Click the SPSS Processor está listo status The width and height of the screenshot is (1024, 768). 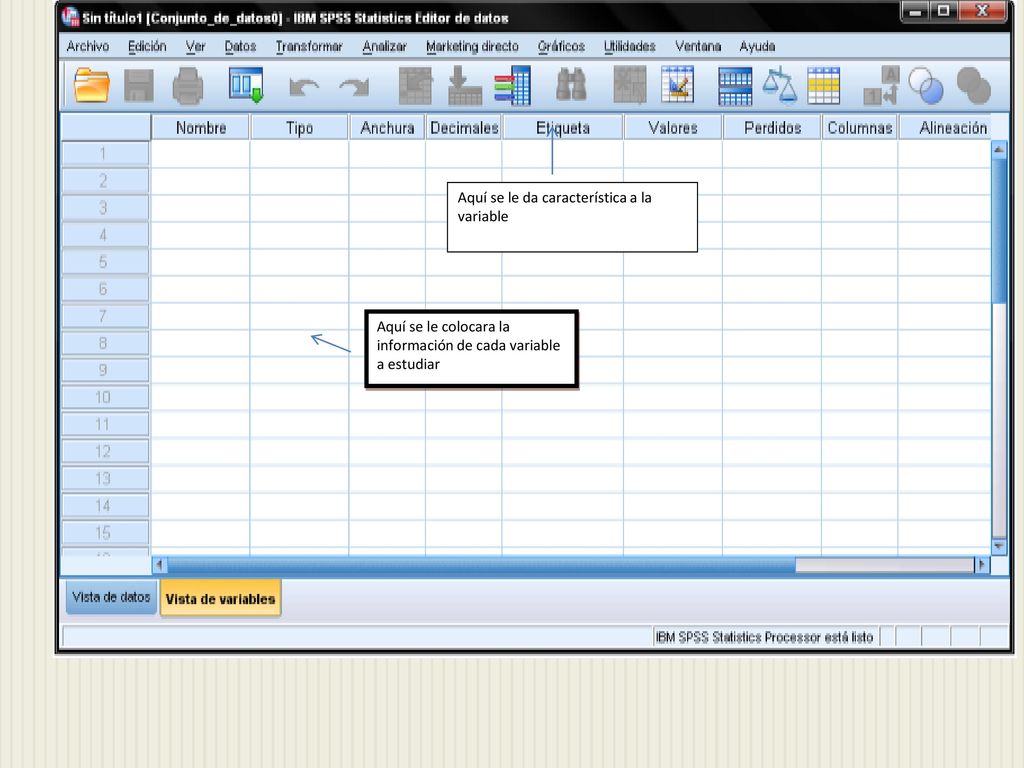(x=764, y=637)
